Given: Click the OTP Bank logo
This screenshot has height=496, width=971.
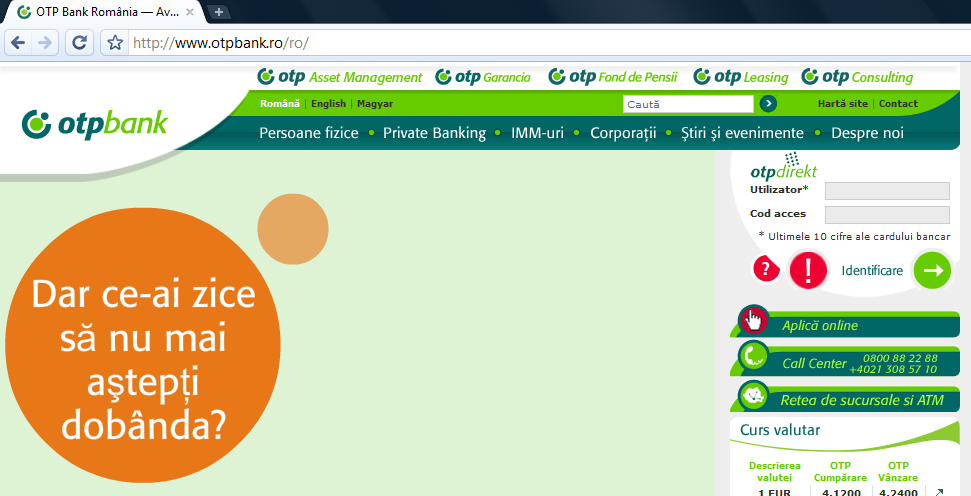Looking at the screenshot, I should pos(95,124).
